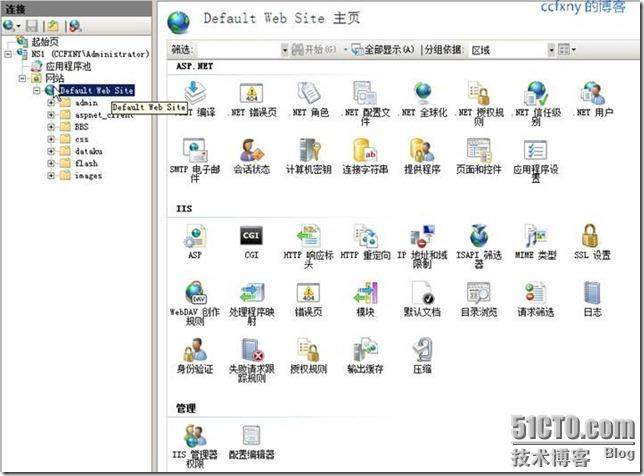The height and width of the screenshot is (476, 644).
Task: Expand the admin folder node
Action: point(51,103)
